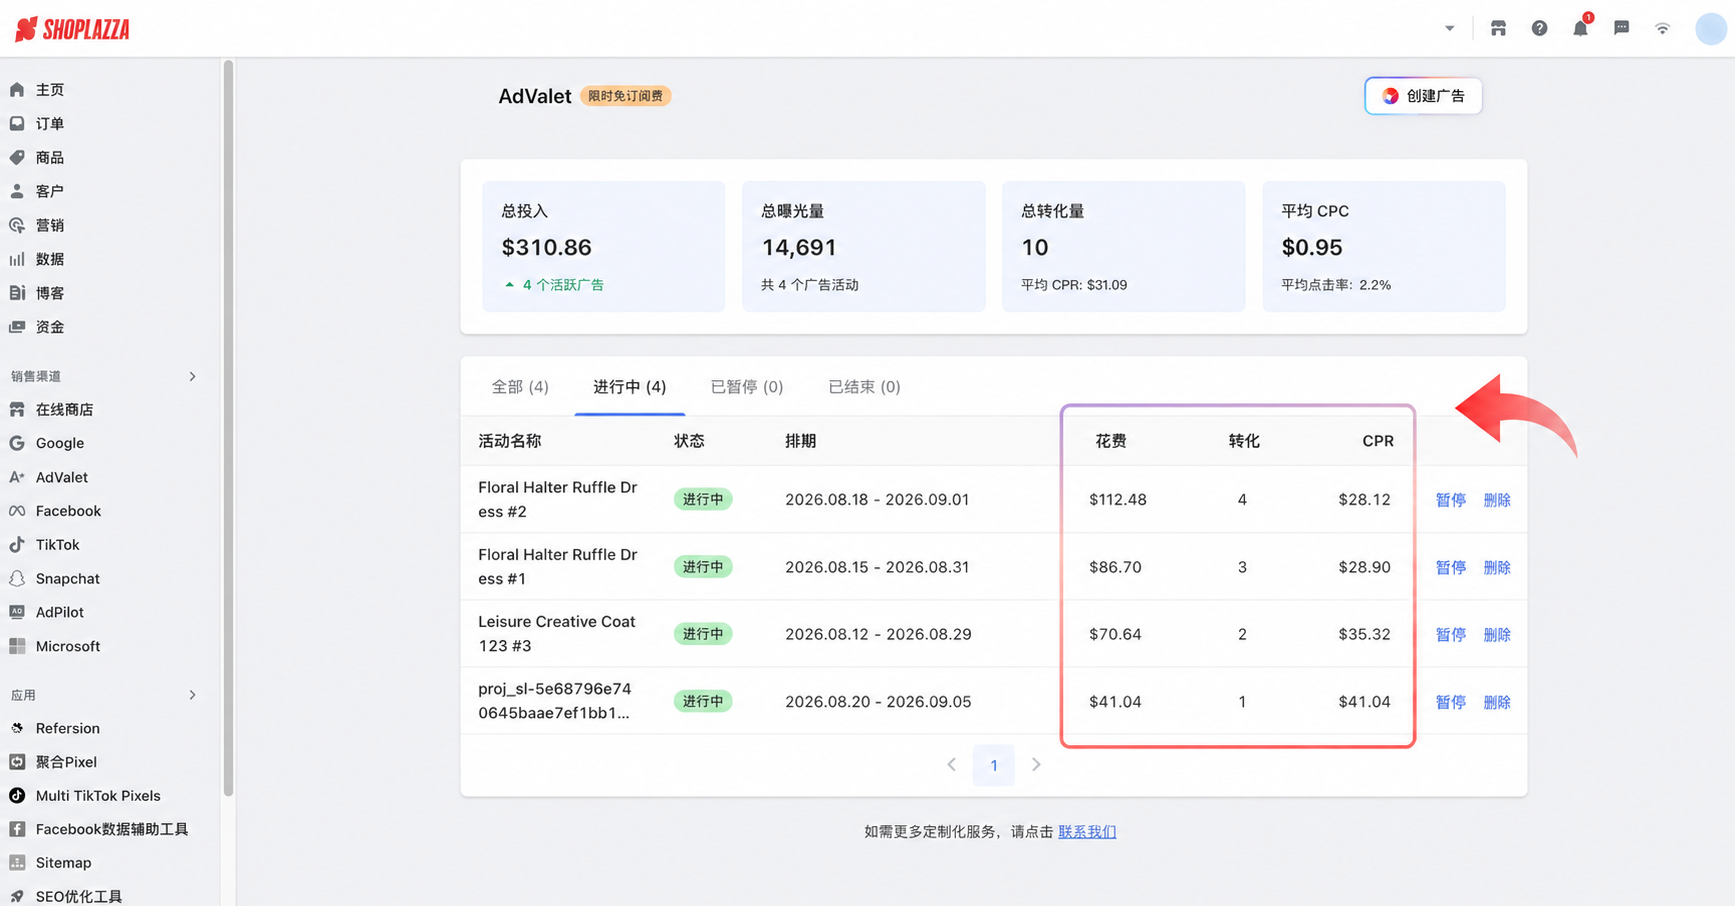The width and height of the screenshot is (1735, 906).
Task: Open 客户 customers icon
Action: (x=17, y=191)
